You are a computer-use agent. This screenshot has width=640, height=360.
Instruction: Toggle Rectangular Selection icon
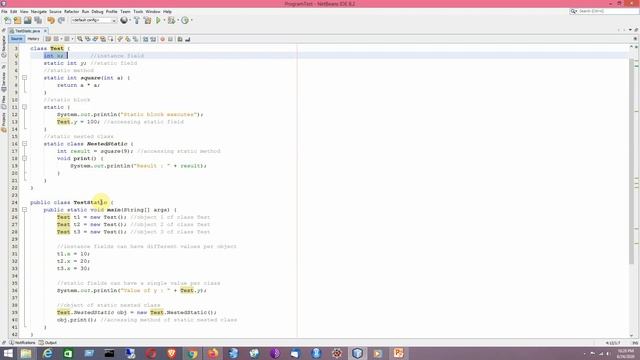point(111,39)
